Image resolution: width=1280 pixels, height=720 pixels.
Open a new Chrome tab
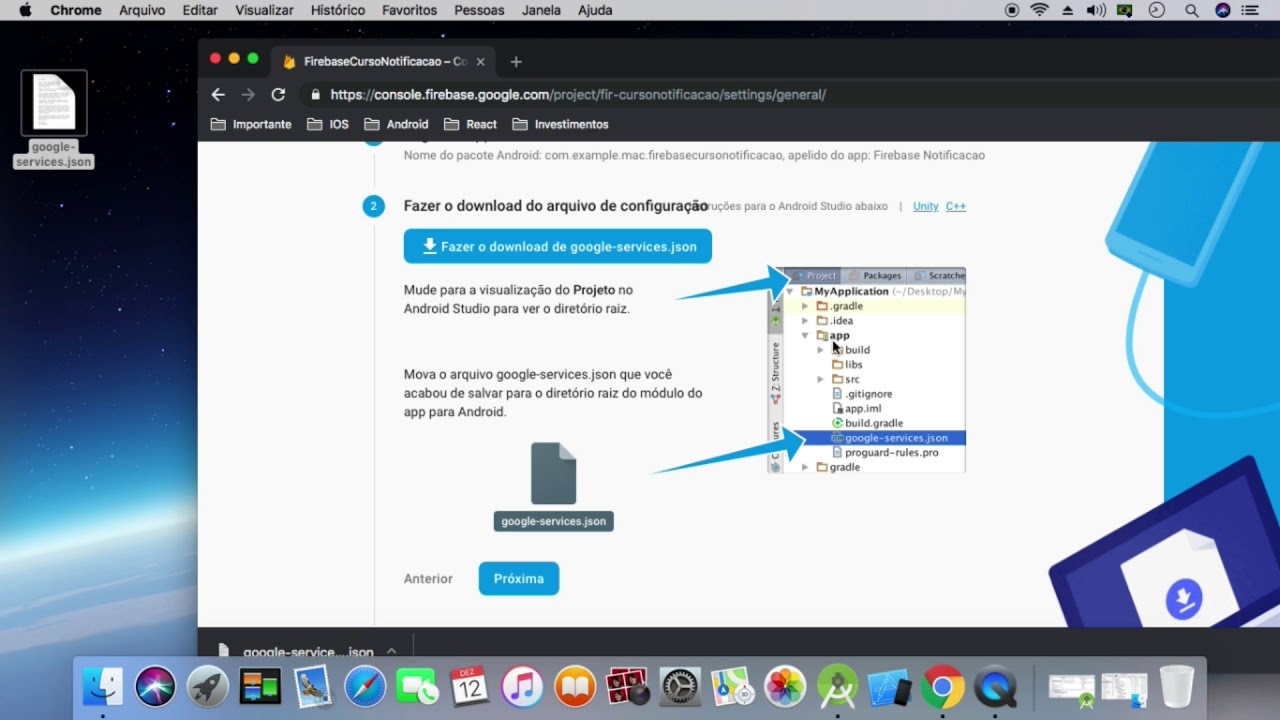coord(516,61)
